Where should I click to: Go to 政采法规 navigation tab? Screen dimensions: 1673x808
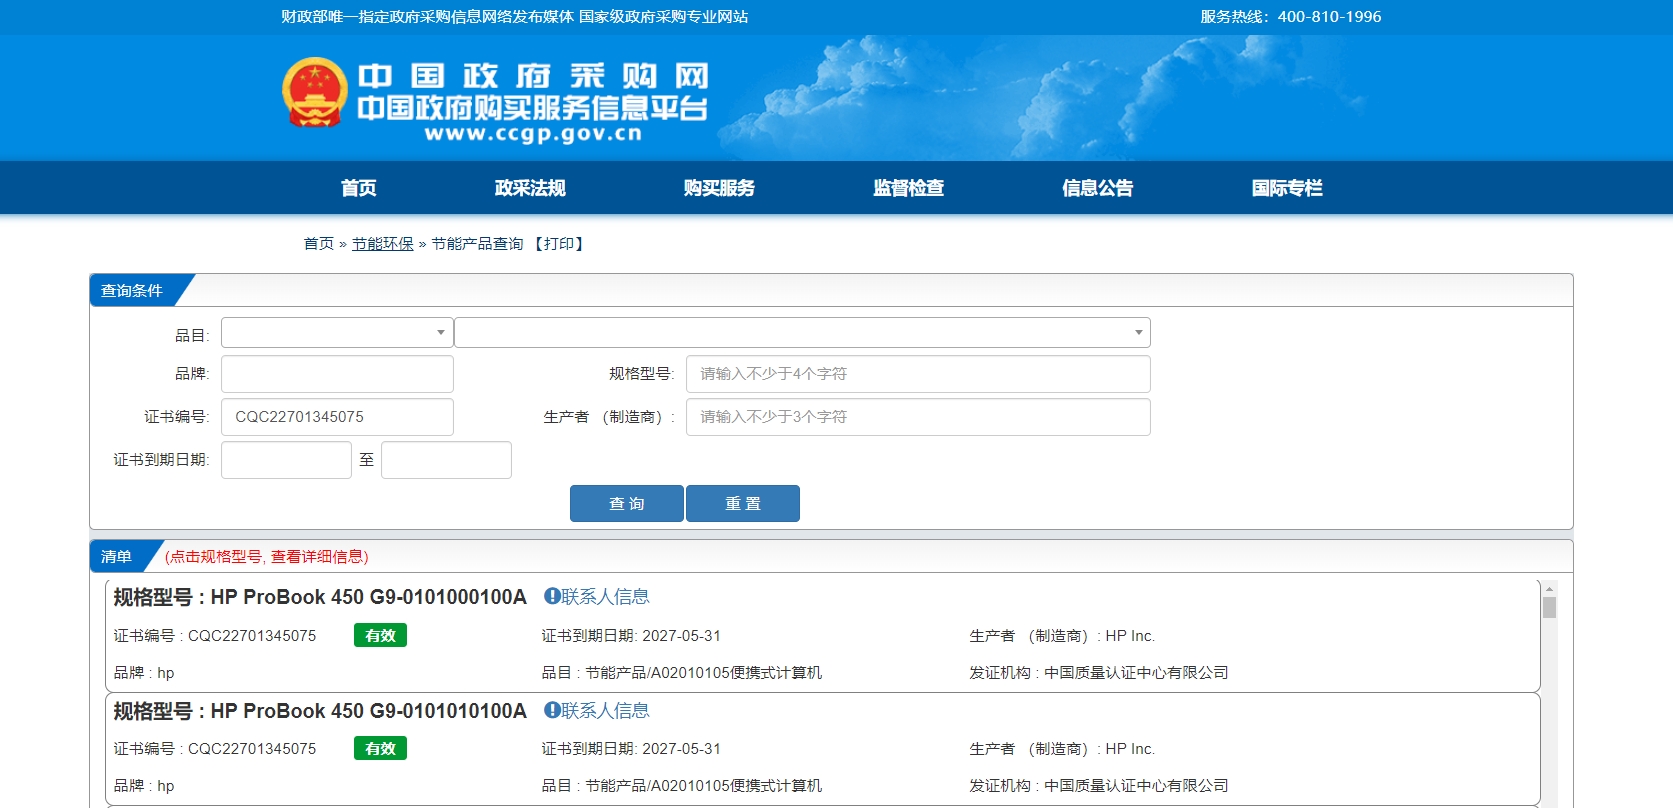(x=530, y=188)
